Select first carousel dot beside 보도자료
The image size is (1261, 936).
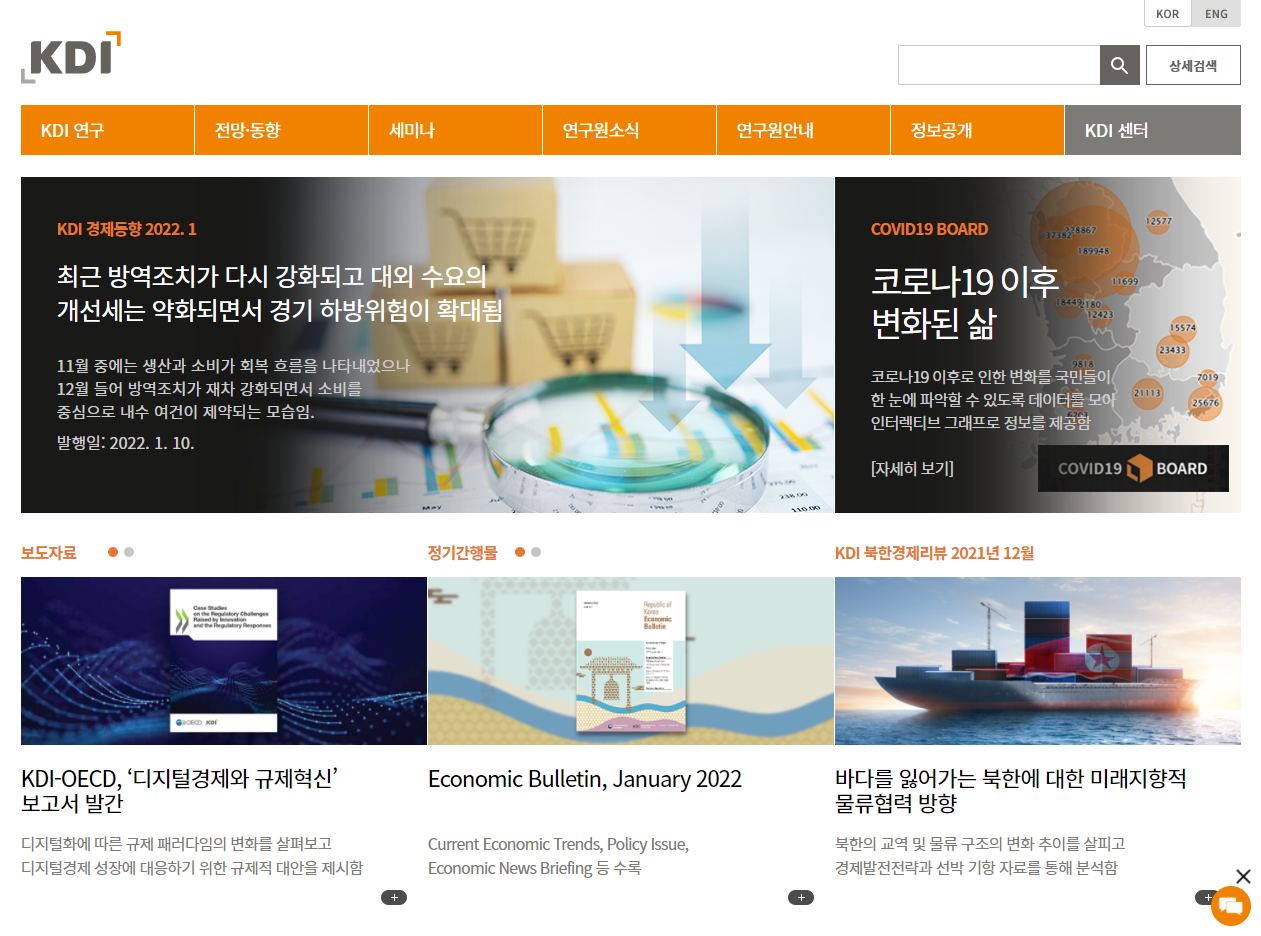(x=113, y=552)
